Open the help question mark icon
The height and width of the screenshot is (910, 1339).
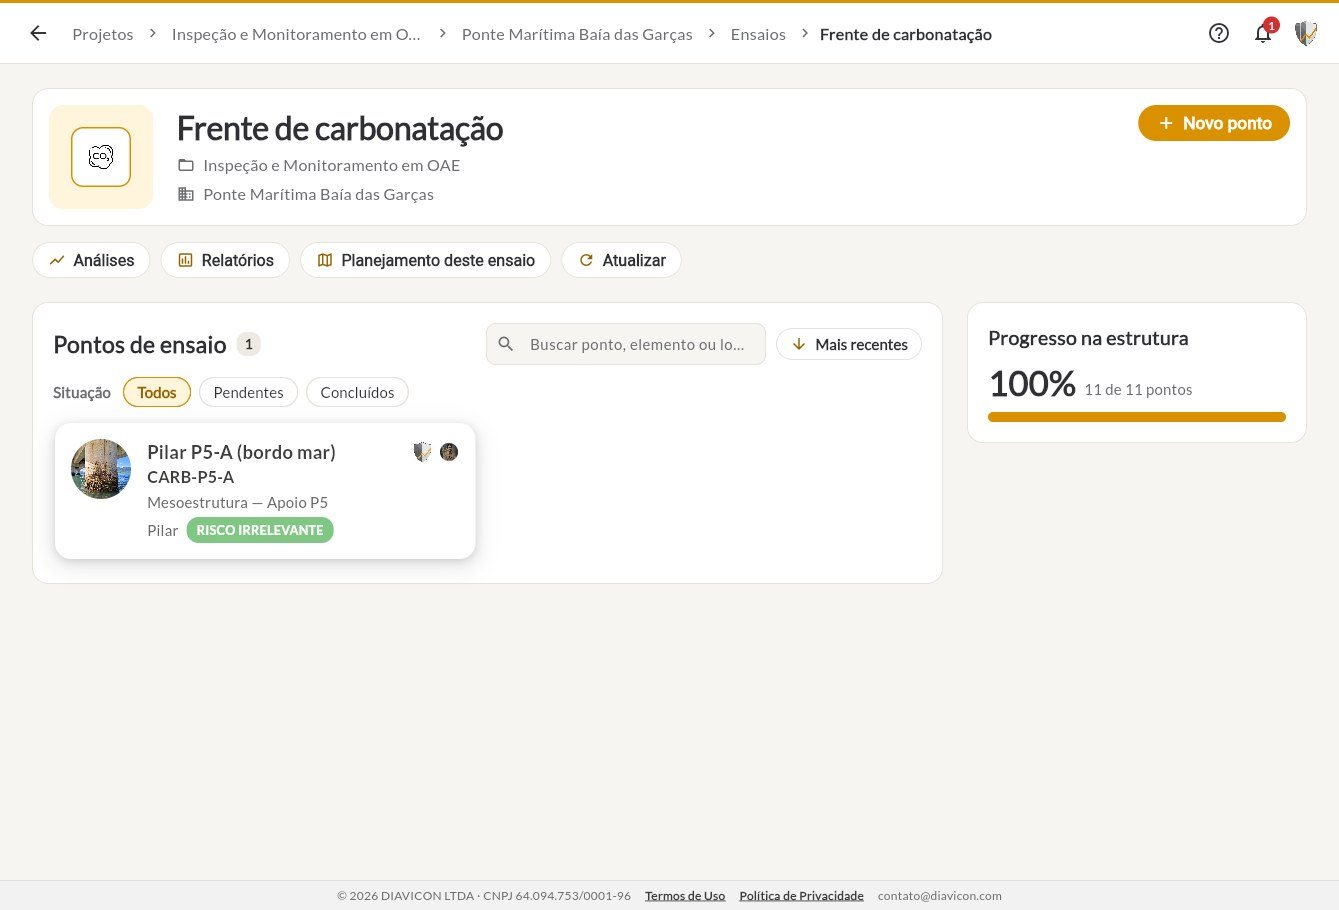click(1218, 33)
